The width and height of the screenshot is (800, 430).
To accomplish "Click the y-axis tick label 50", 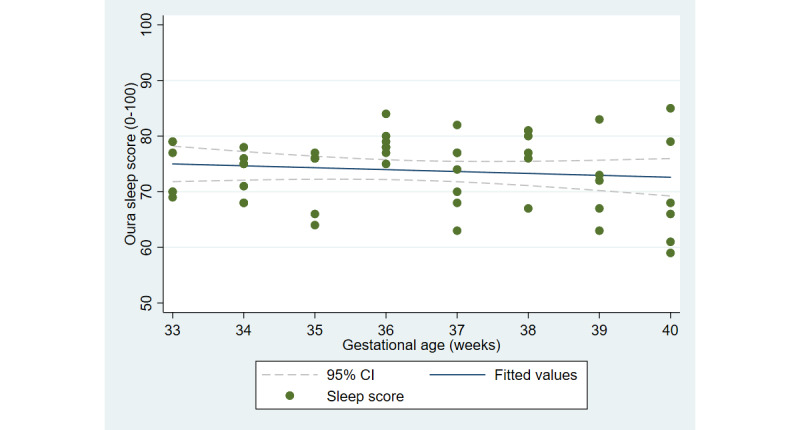I will pyautogui.click(x=146, y=302).
